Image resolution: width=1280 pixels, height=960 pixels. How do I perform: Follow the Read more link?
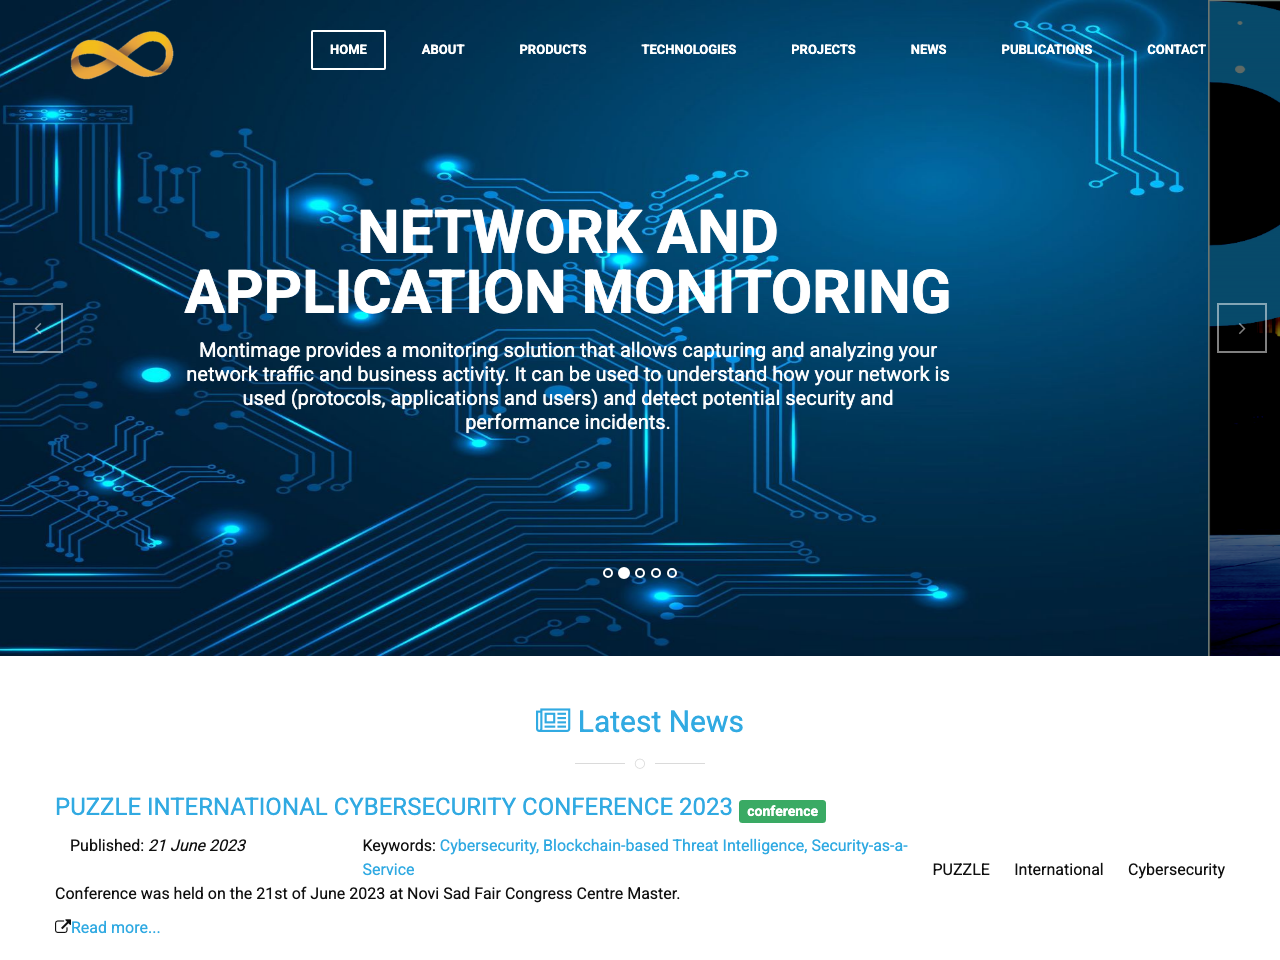click(116, 927)
